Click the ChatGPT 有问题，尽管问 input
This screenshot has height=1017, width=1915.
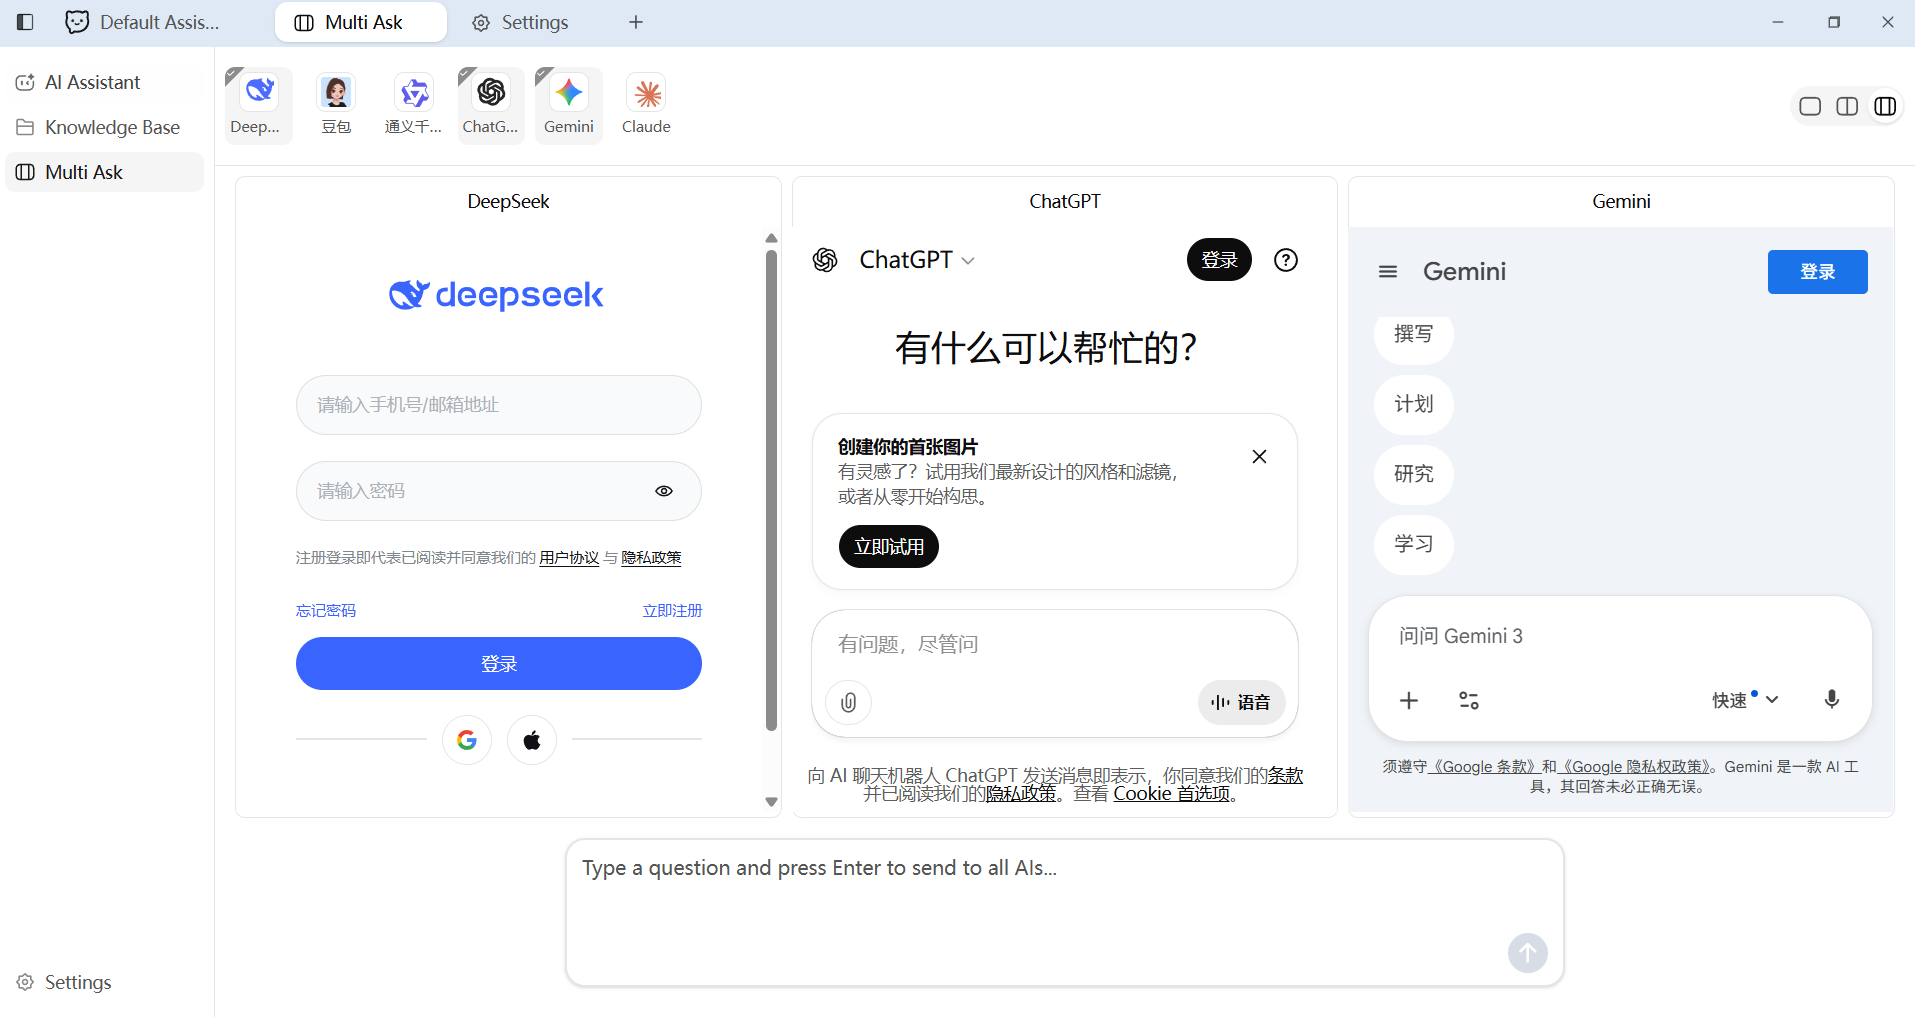coord(1054,645)
